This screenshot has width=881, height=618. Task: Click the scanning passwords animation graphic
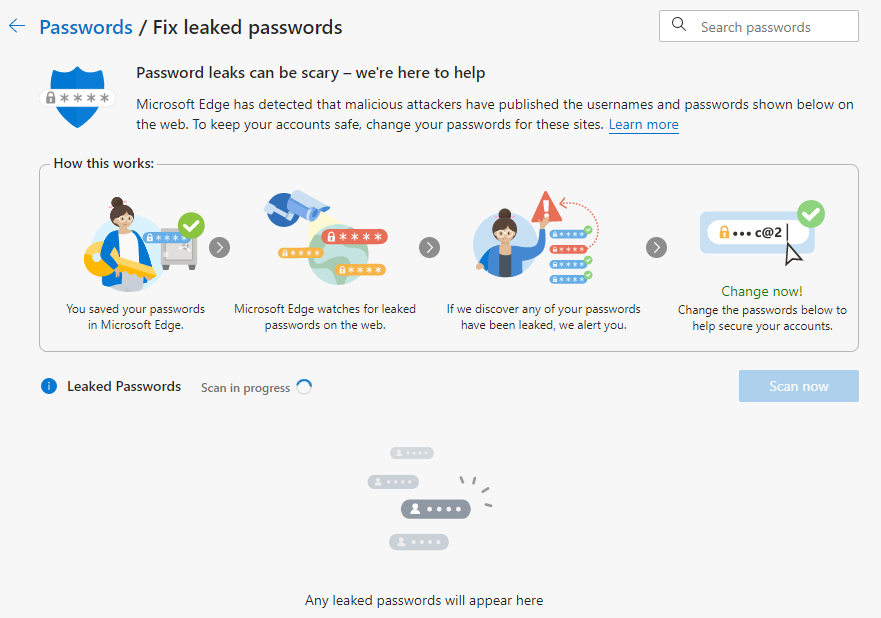click(x=430, y=498)
